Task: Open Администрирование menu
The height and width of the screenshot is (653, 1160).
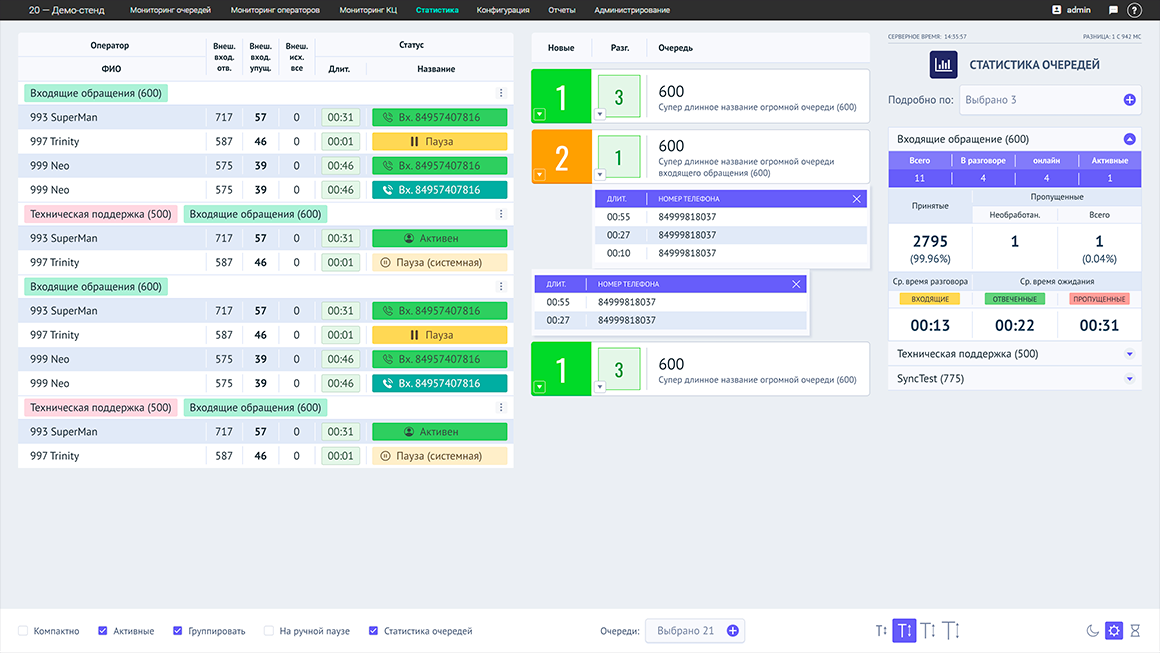Action: (x=632, y=10)
